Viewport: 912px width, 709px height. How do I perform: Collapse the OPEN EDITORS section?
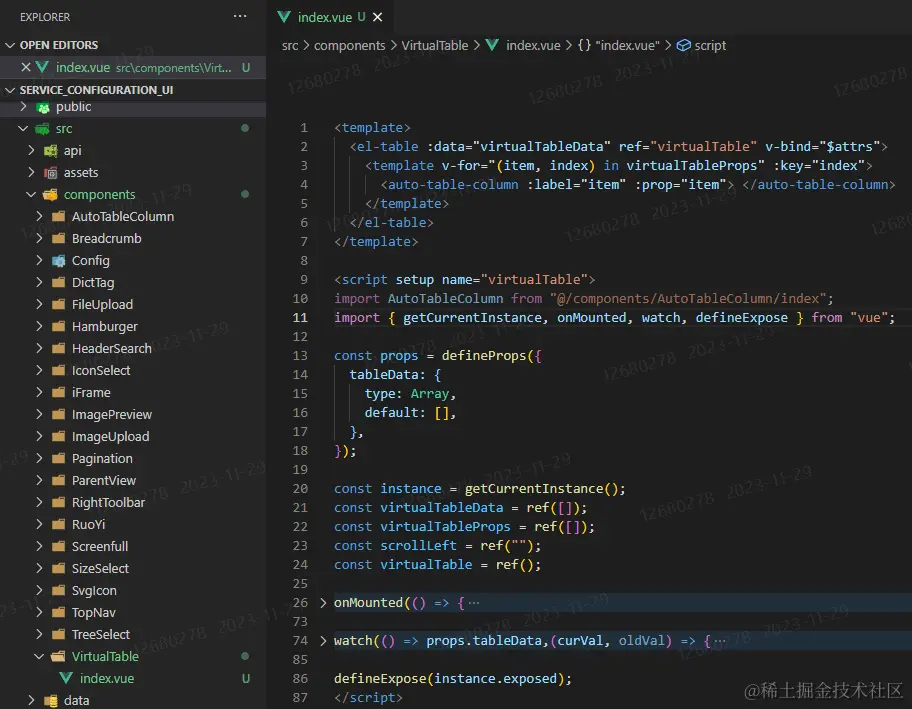pyautogui.click(x=10, y=45)
